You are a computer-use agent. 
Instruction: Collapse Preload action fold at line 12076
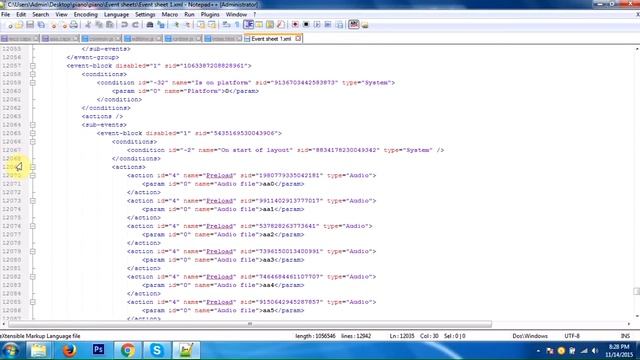tap(33, 226)
